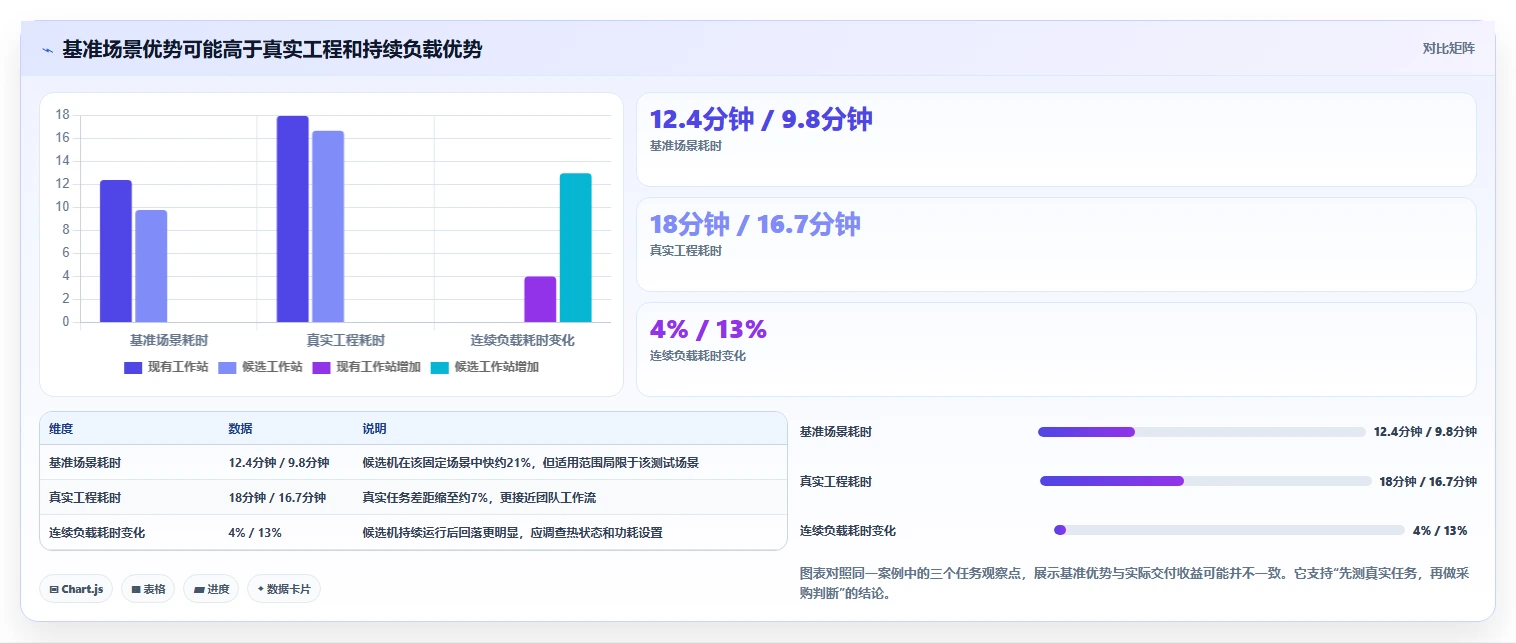Screen dimensions: 1516x643
Task: Click the 基准场景耗时 progress bar
Action: point(1202,432)
